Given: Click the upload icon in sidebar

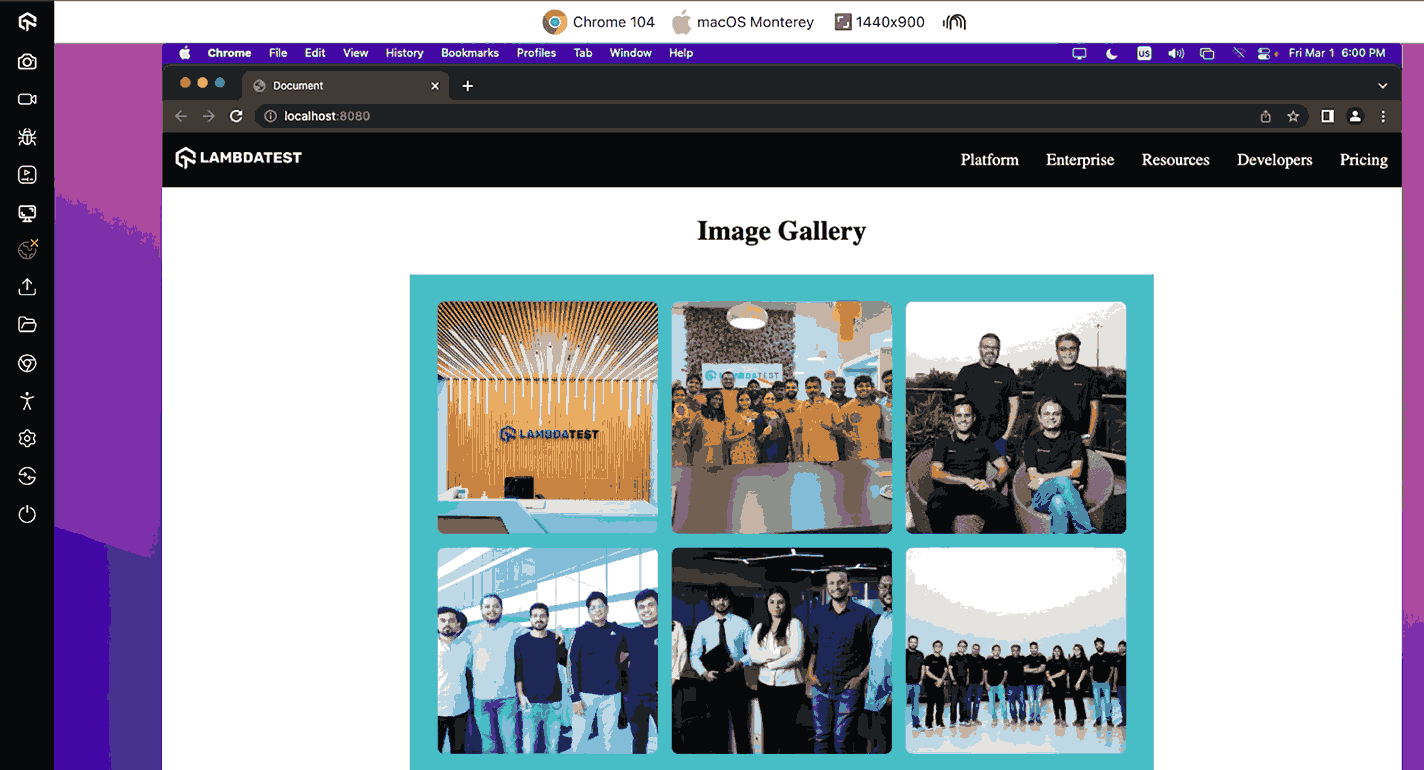Looking at the screenshot, I should click(27, 287).
